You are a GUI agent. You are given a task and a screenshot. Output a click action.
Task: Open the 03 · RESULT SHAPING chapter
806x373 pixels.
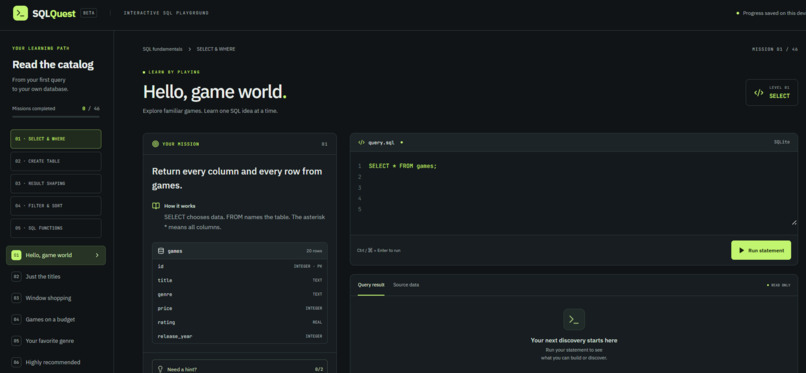(56, 183)
